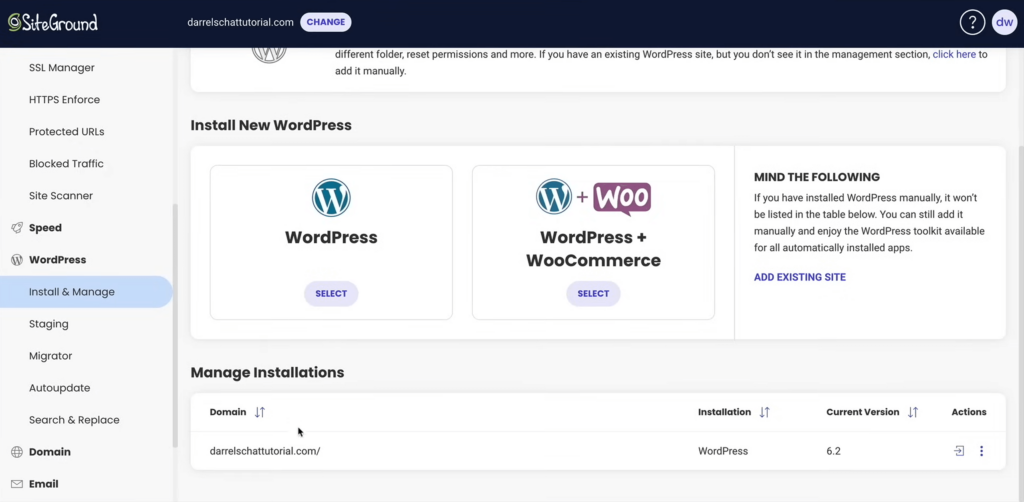Click the WooCommerce Woo logo
1024x502 pixels.
pos(622,199)
